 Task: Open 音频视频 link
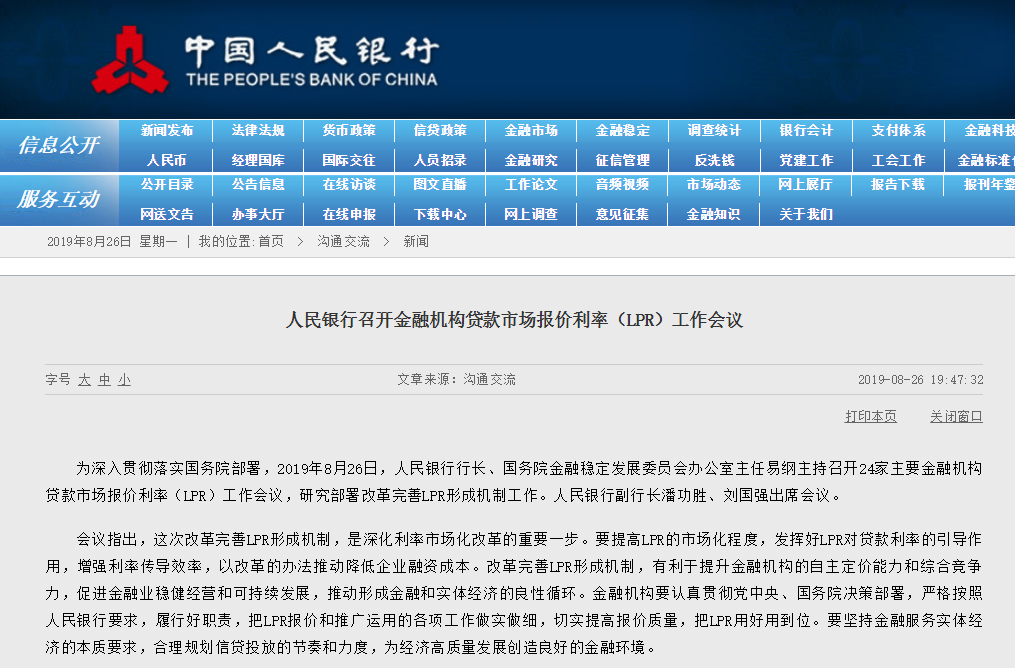coord(623,184)
